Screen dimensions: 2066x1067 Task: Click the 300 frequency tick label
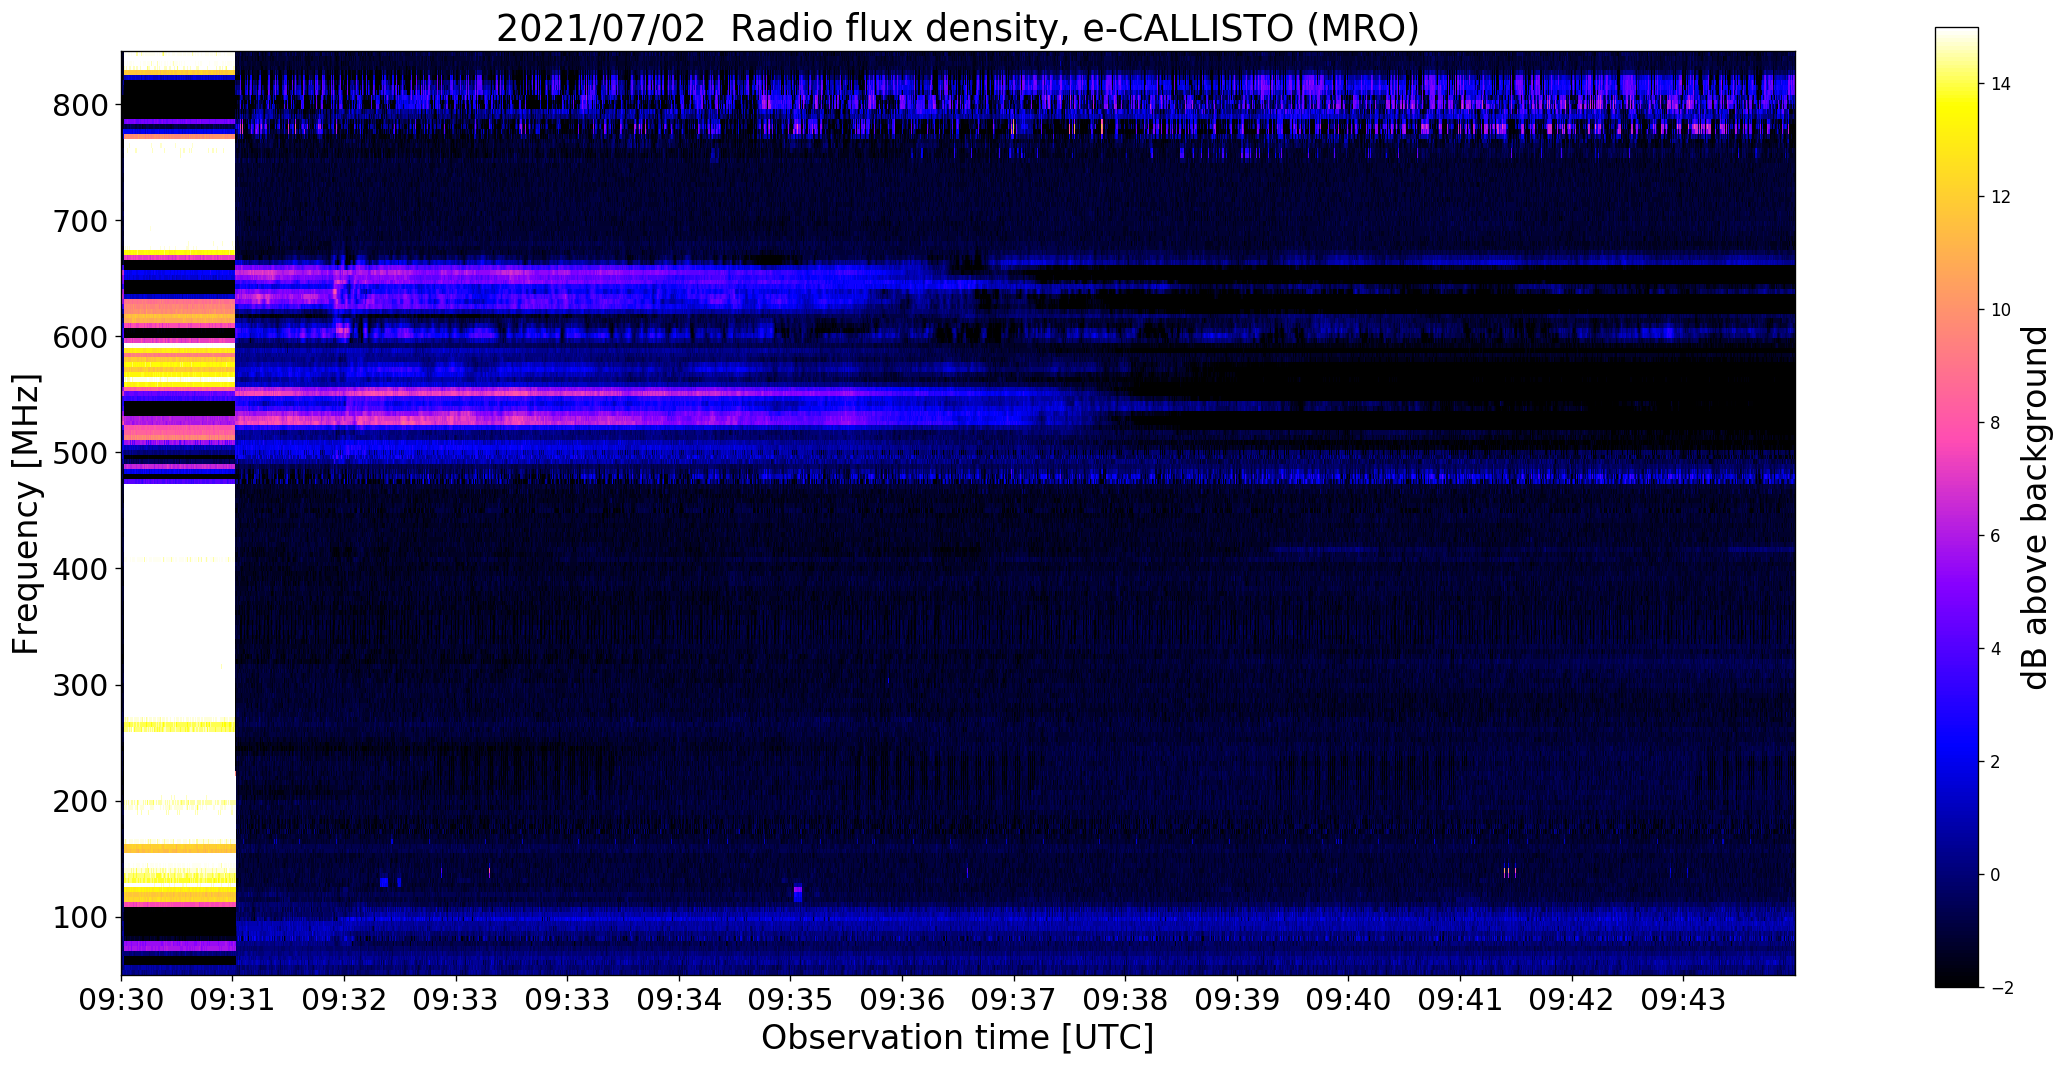coord(80,685)
